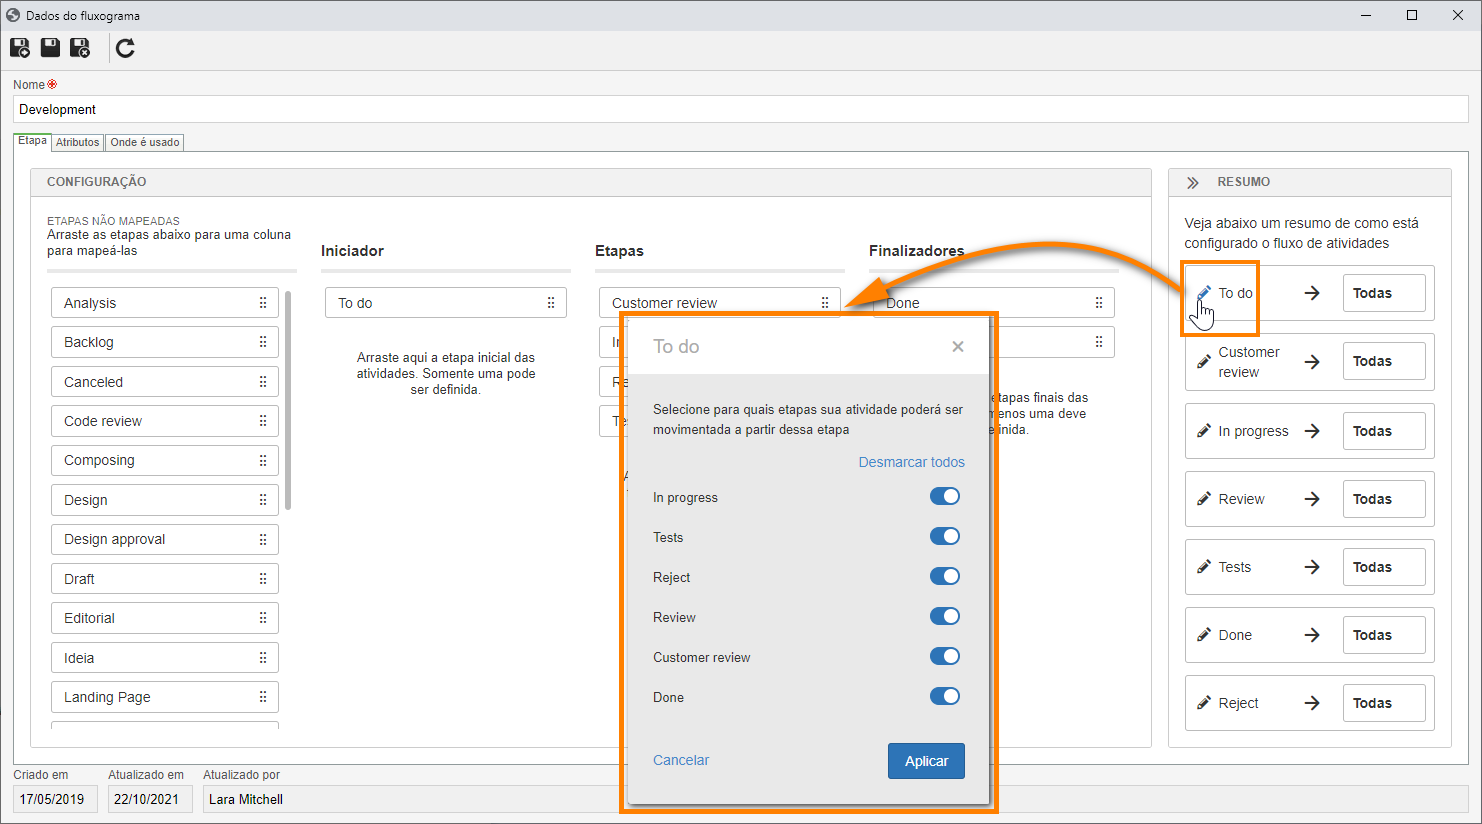Image resolution: width=1482 pixels, height=824 pixels.
Task: Toggle the Reject switch
Action: click(945, 577)
